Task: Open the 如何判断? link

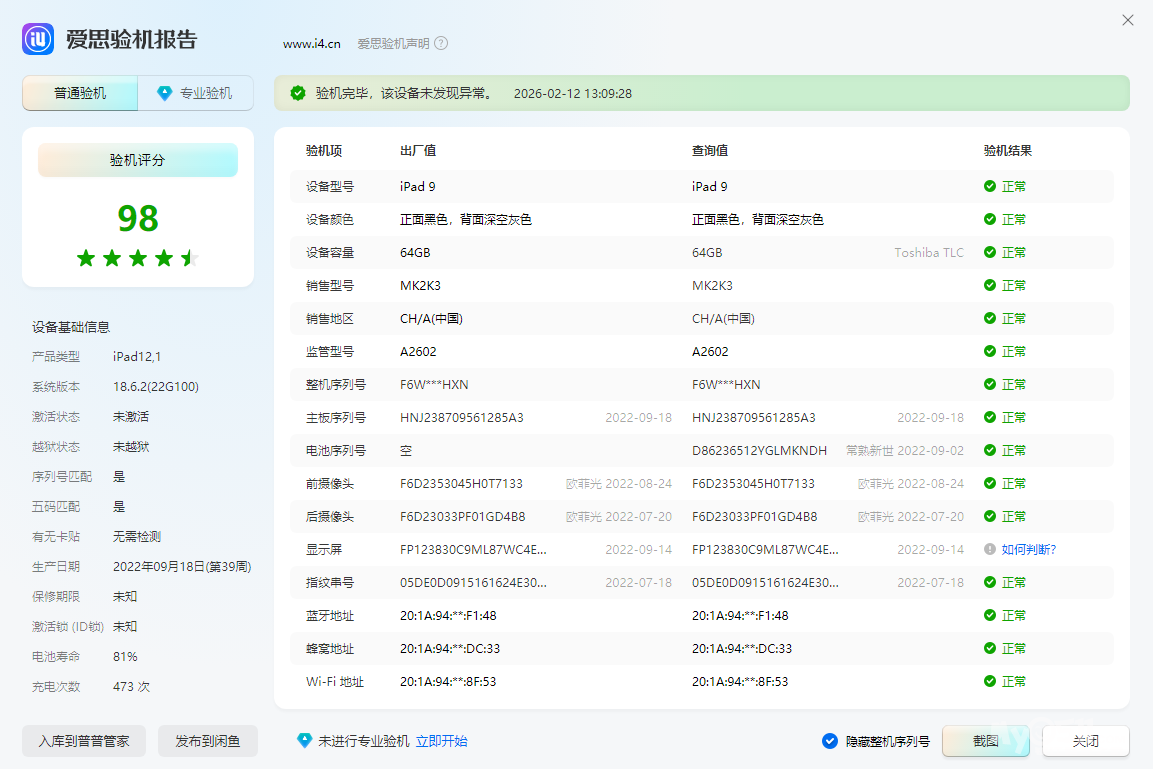Action: pyautogui.click(x=1029, y=549)
